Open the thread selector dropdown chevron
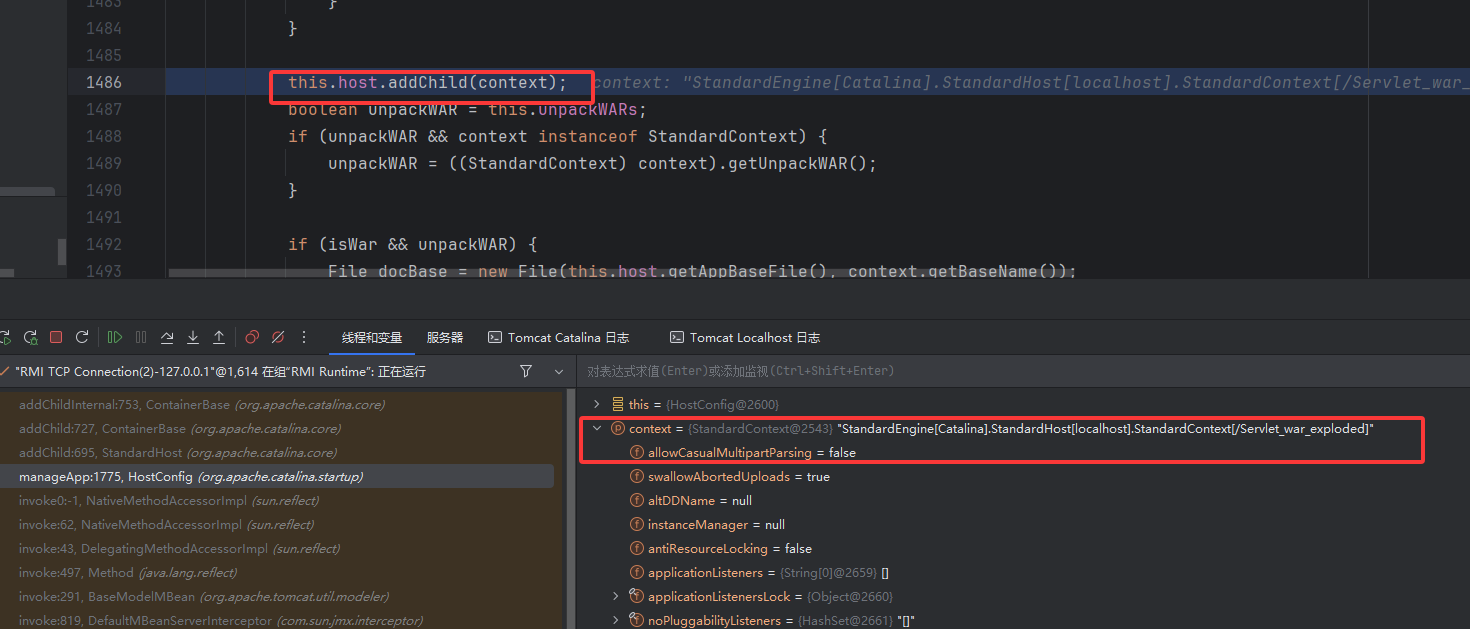 pyautogui.click(x=559, y=371)
